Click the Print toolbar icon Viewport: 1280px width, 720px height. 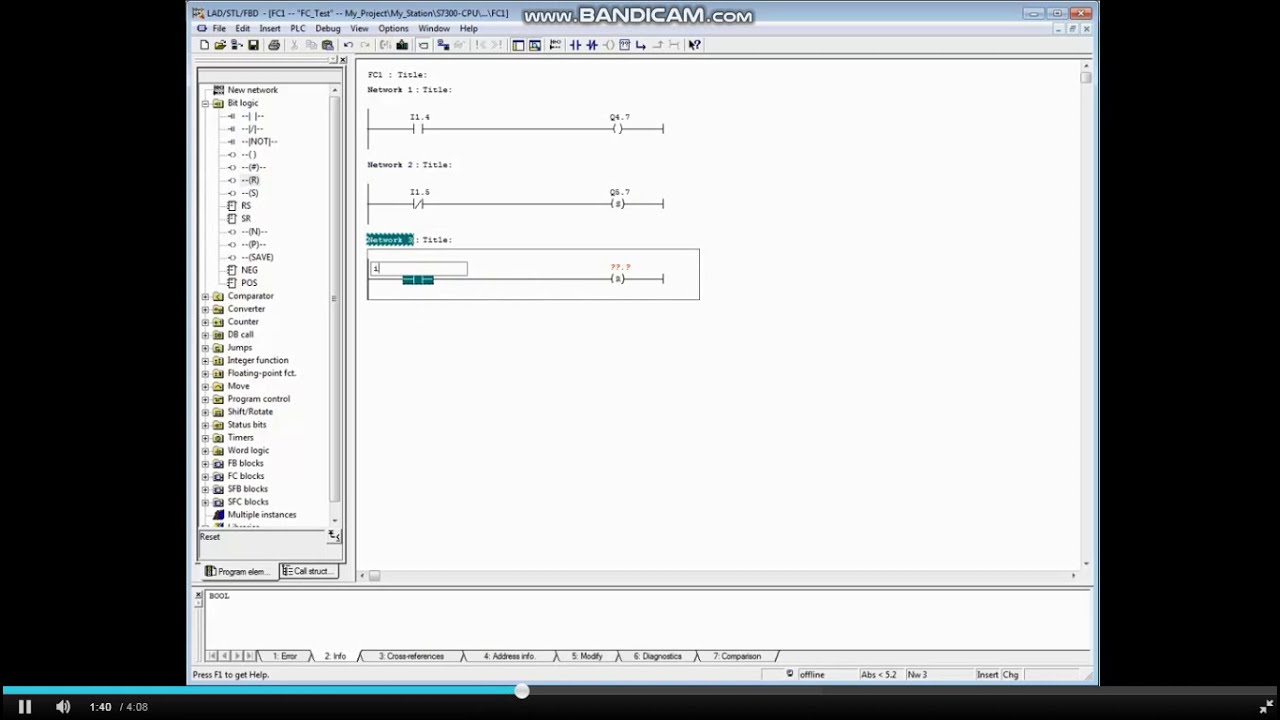click(274, 45)
